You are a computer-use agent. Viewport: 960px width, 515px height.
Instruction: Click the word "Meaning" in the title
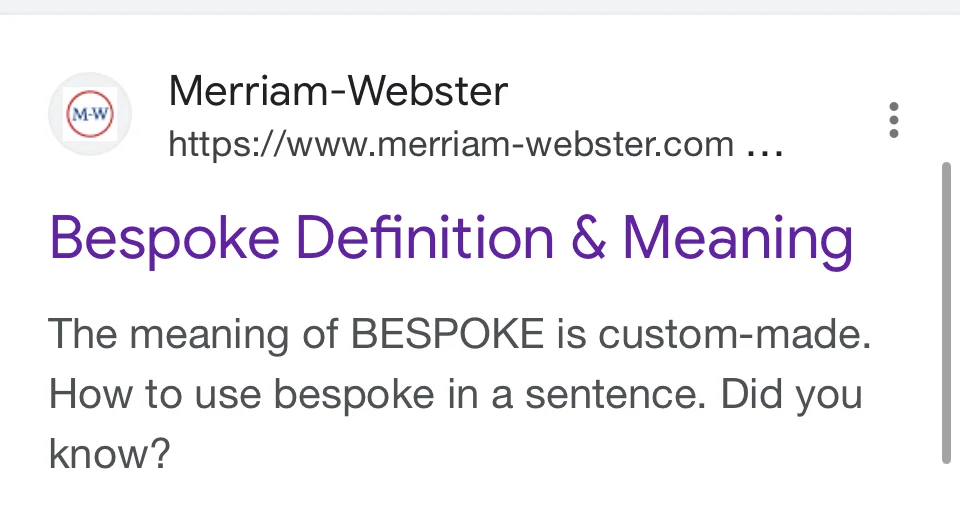click(x=738, y=240)
